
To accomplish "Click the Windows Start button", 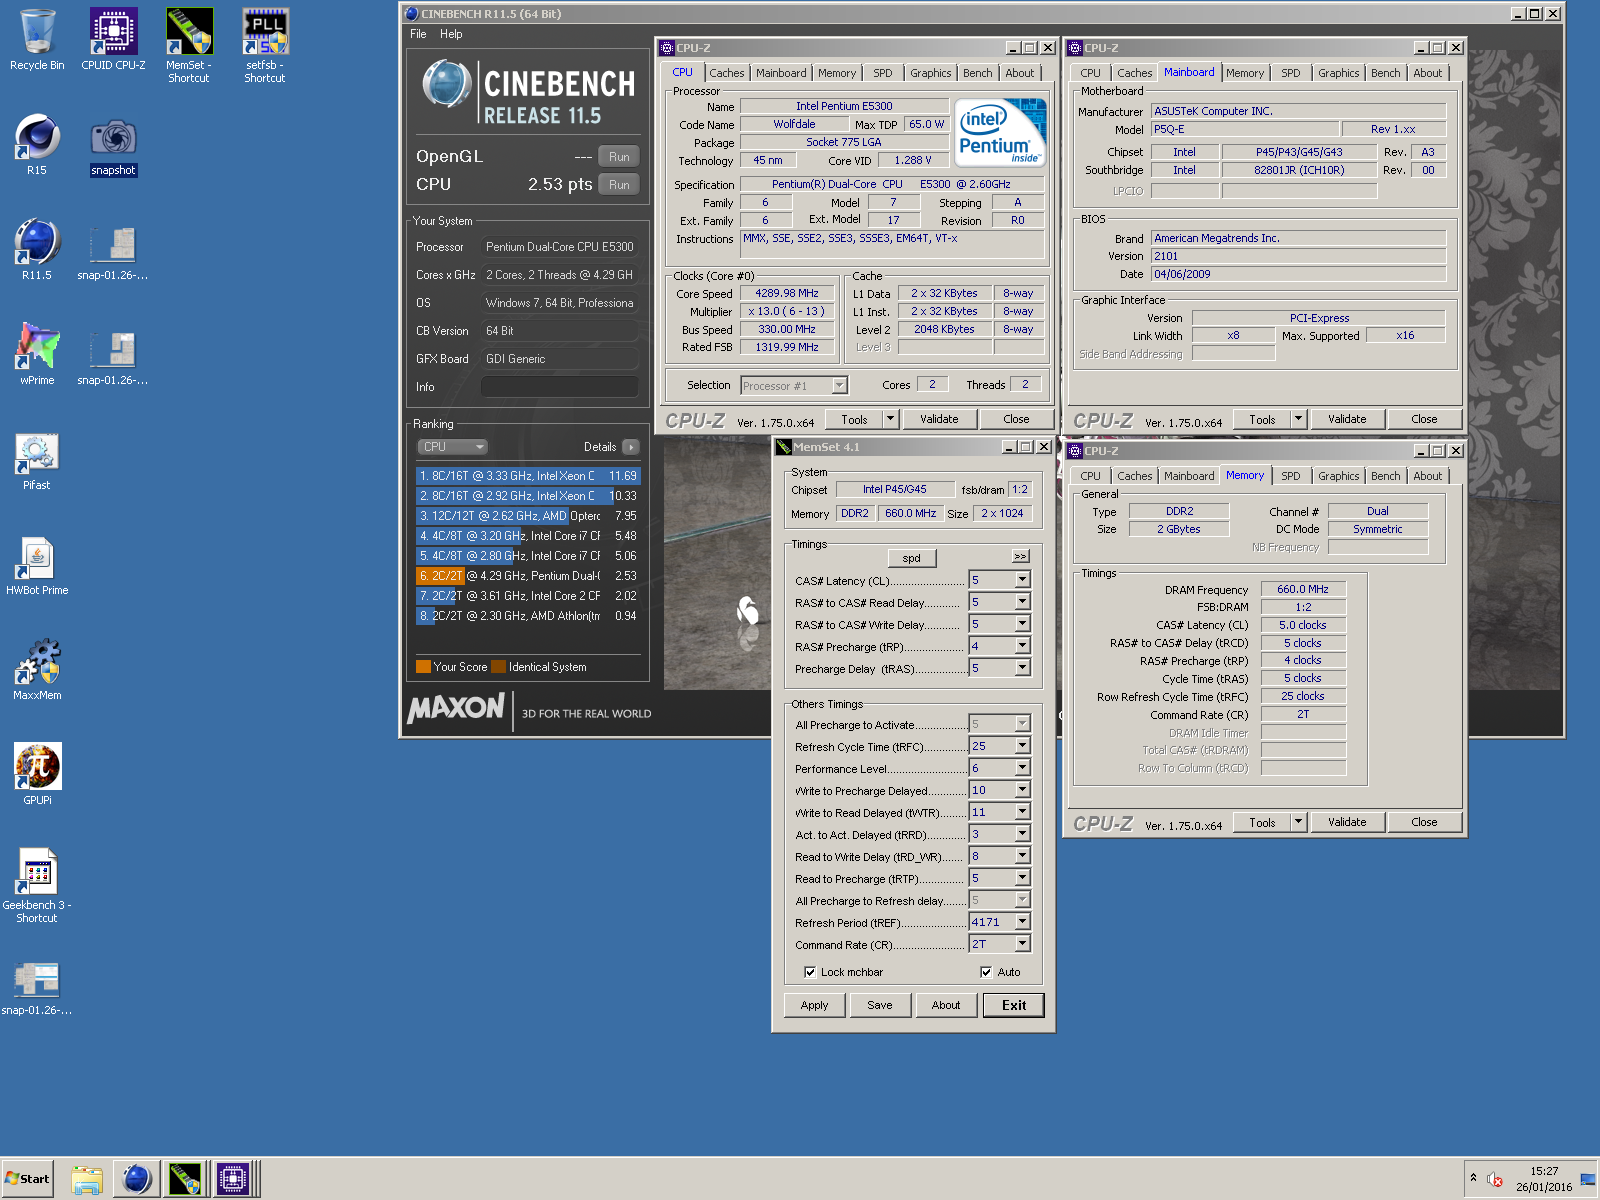I will point(27,1179).
